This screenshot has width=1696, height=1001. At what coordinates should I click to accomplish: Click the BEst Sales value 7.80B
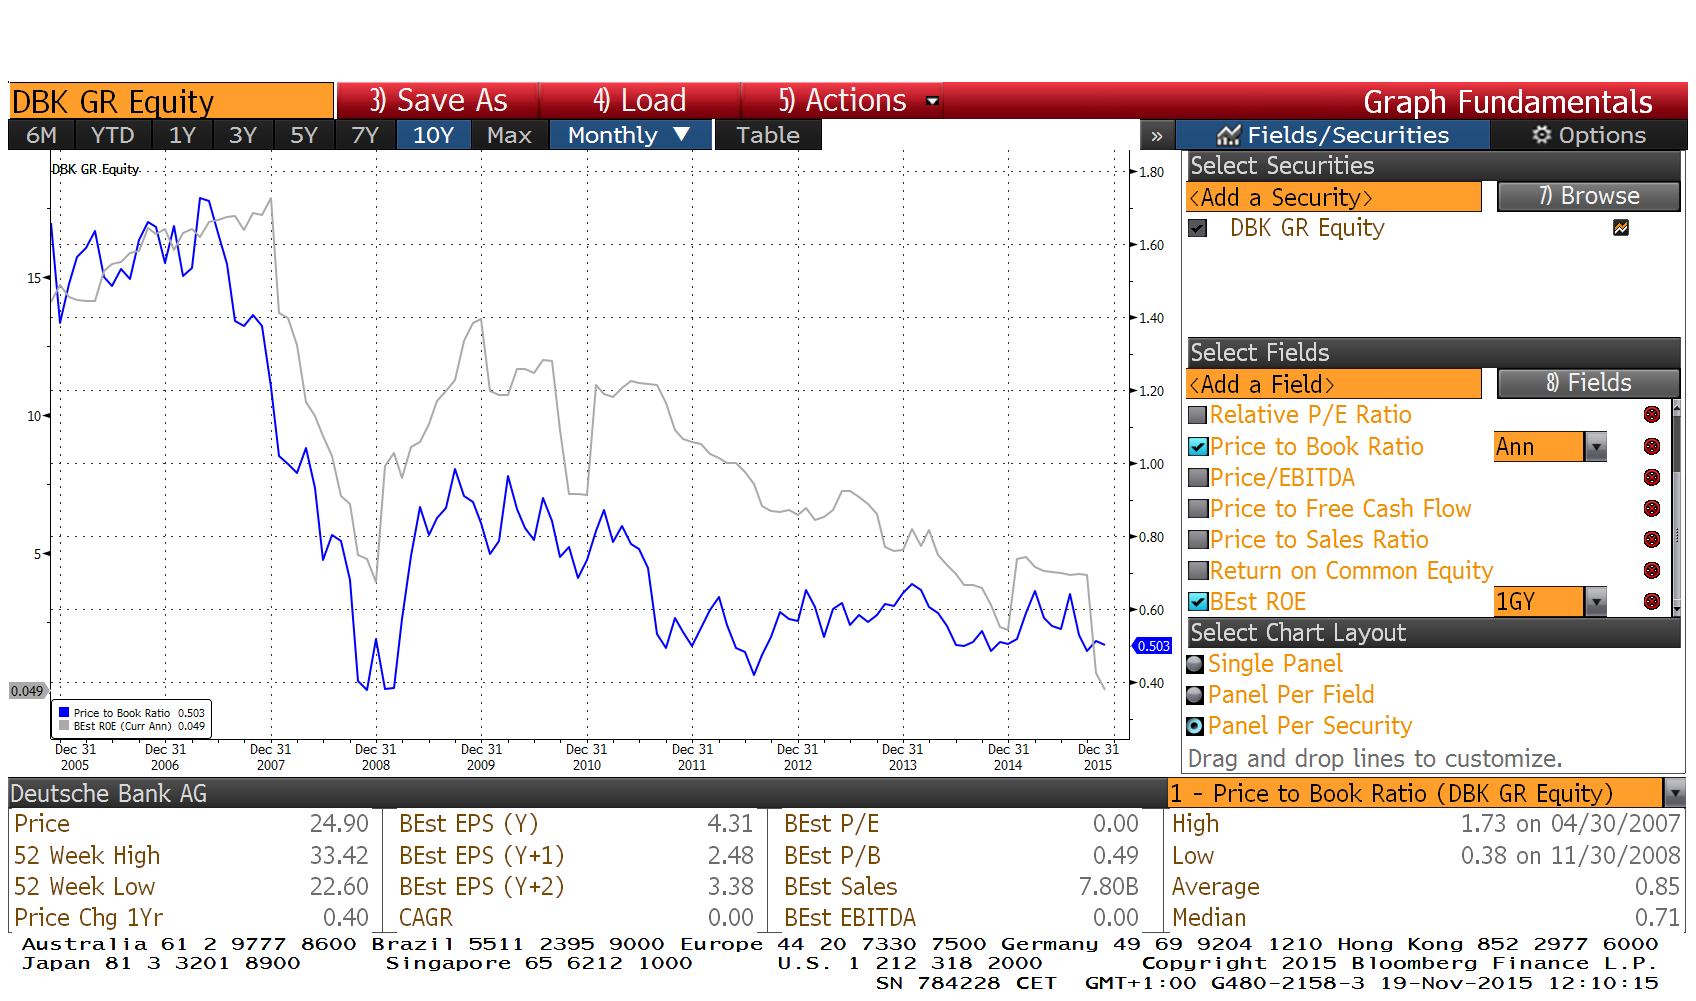click(x=1108, y=887)
